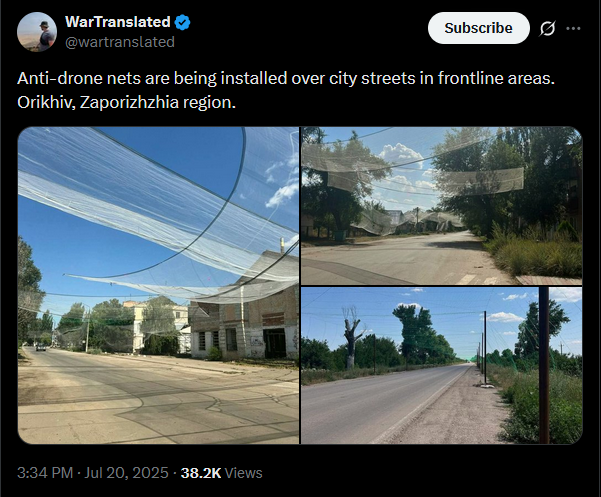Click the Subscribe button
This screenshot has width=601, height=497.
479,28
